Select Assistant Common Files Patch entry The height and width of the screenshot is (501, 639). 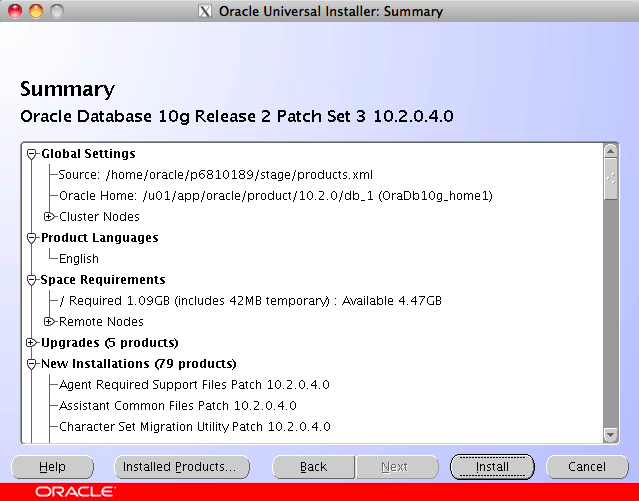tap(177, 406)
